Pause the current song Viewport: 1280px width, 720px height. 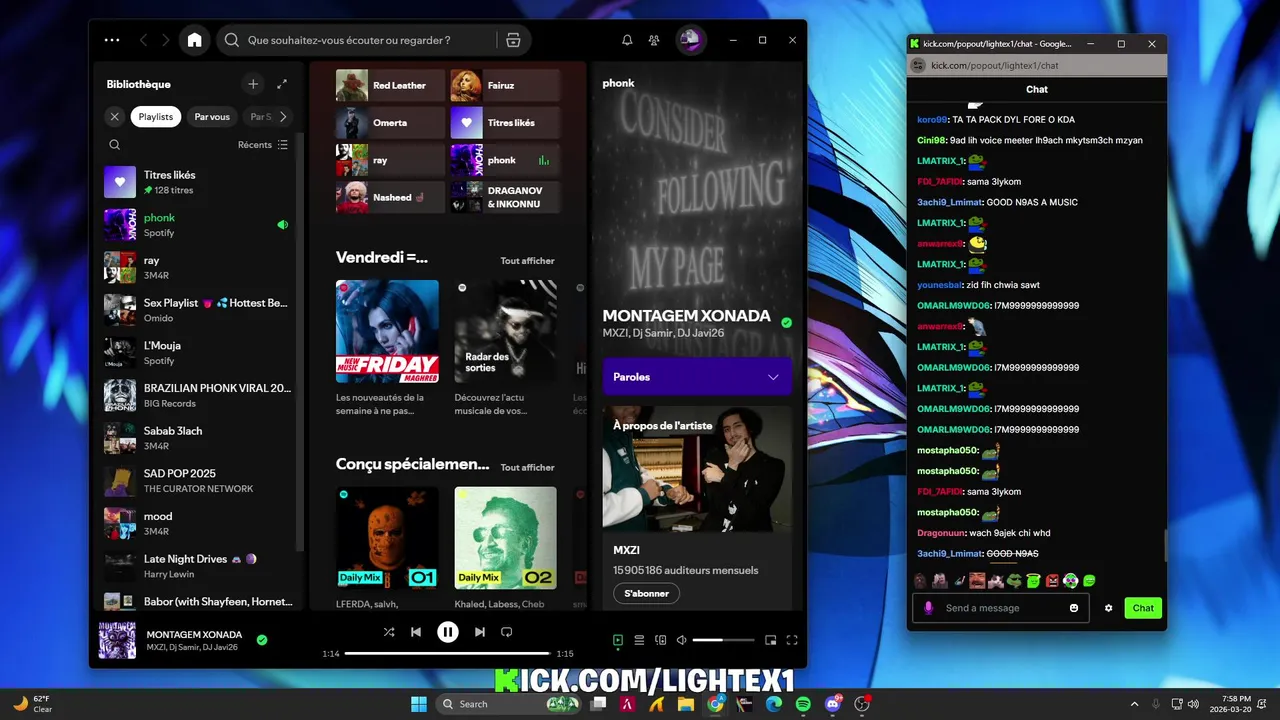[448, 632]
